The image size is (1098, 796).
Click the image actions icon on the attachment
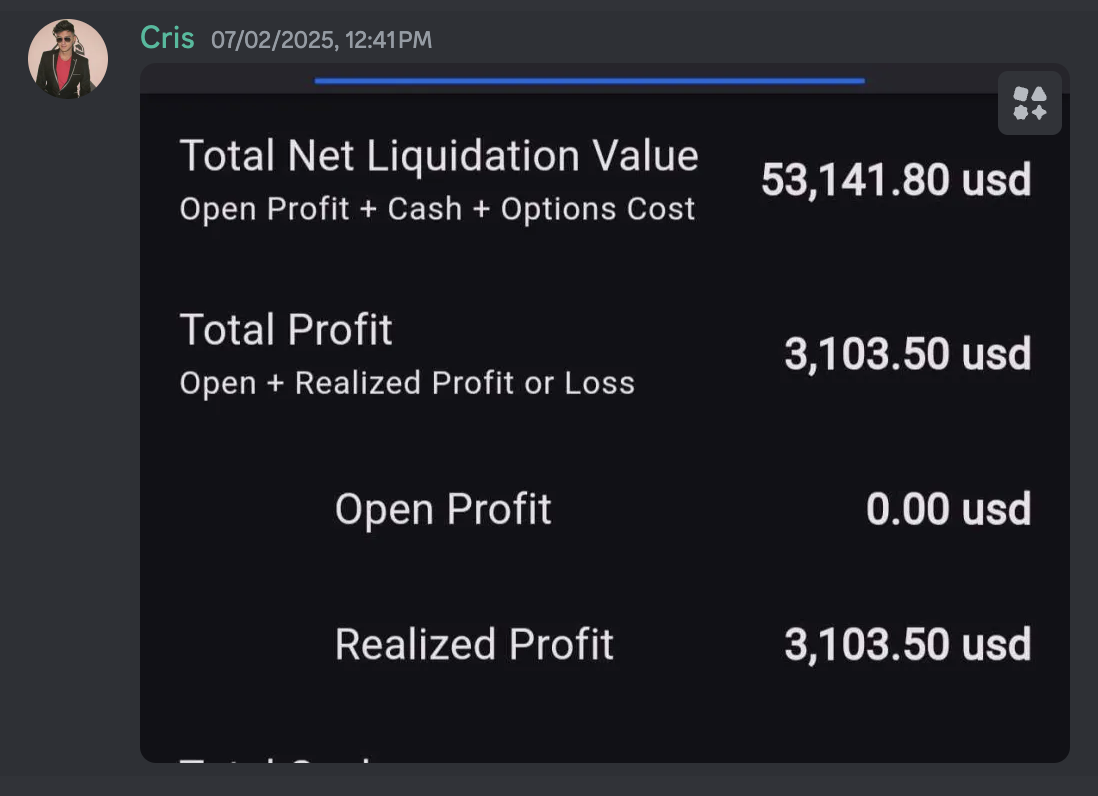point(1029,103)
